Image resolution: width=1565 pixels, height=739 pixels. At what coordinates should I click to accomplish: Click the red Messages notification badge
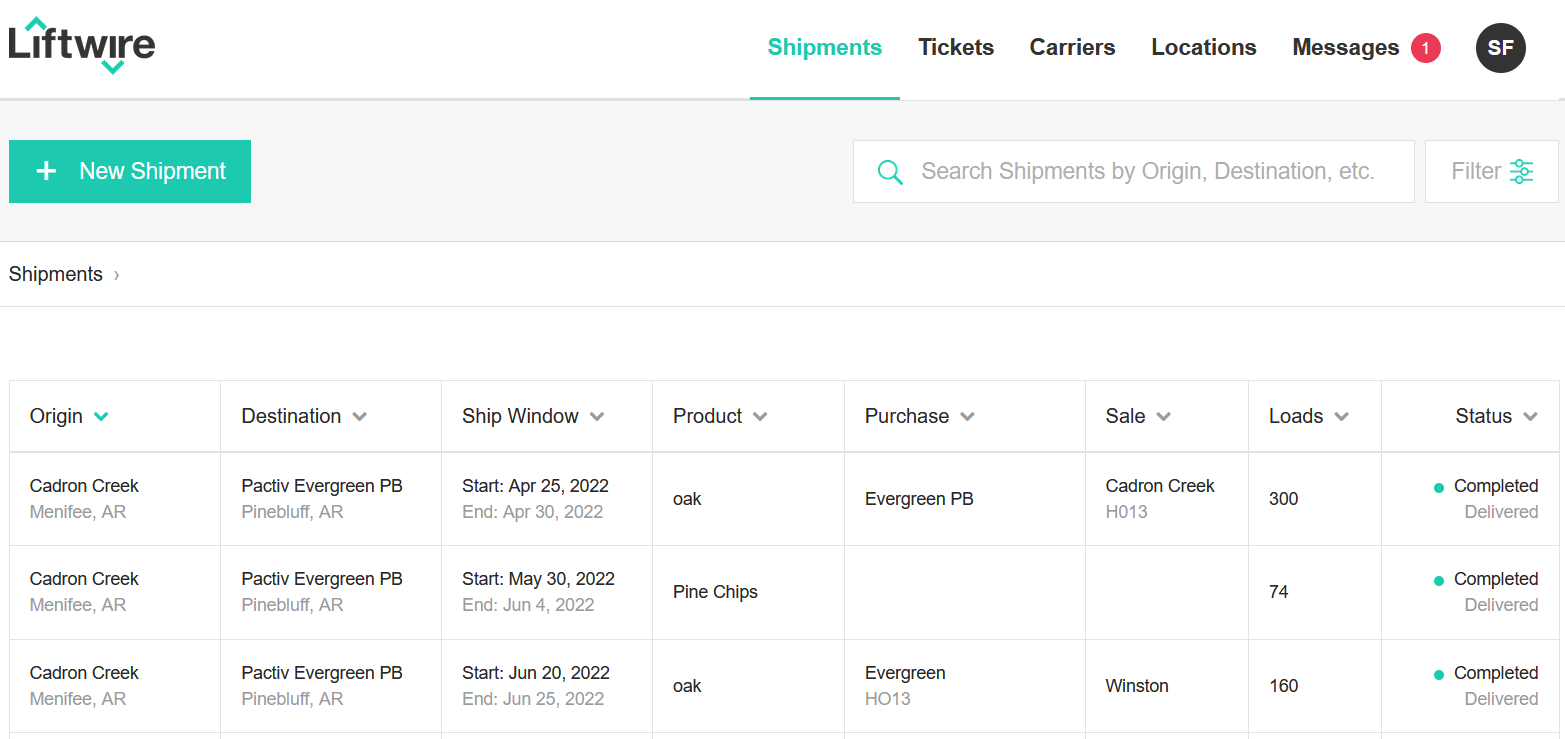tap(1425, 48)
